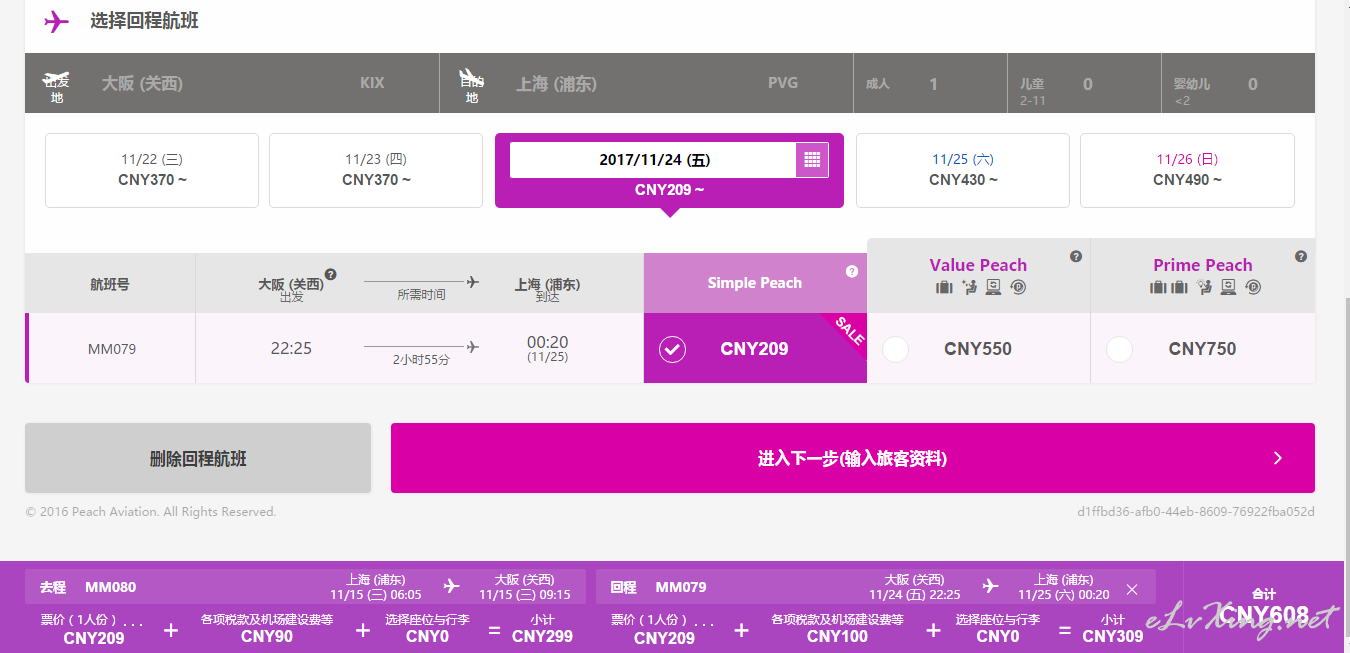Click the 所需时间 label in table header
Viewport: 1350px width, 653px height.
click(421, 295)
